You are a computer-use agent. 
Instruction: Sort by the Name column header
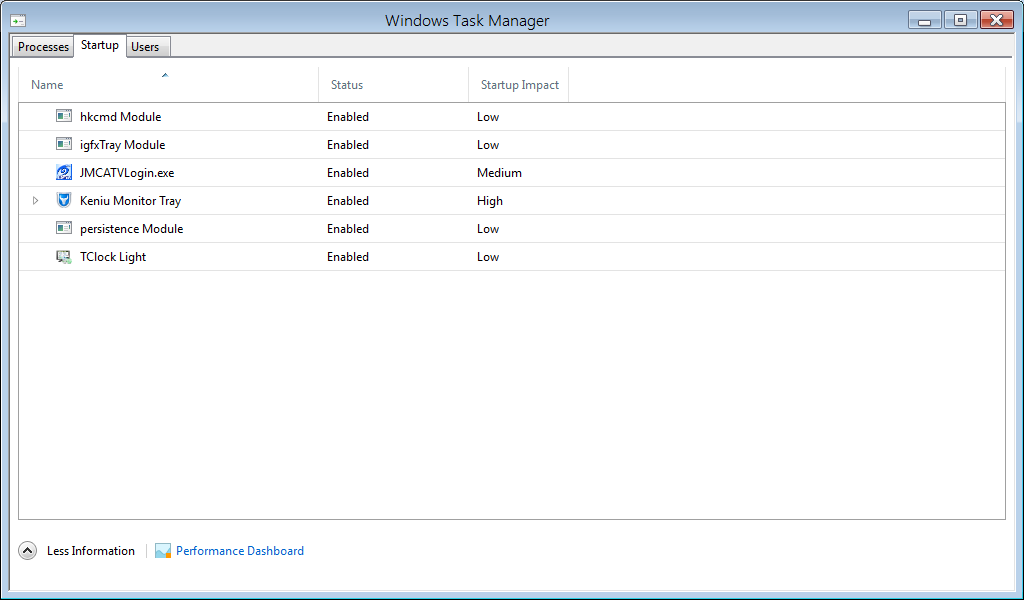(168, 85)
